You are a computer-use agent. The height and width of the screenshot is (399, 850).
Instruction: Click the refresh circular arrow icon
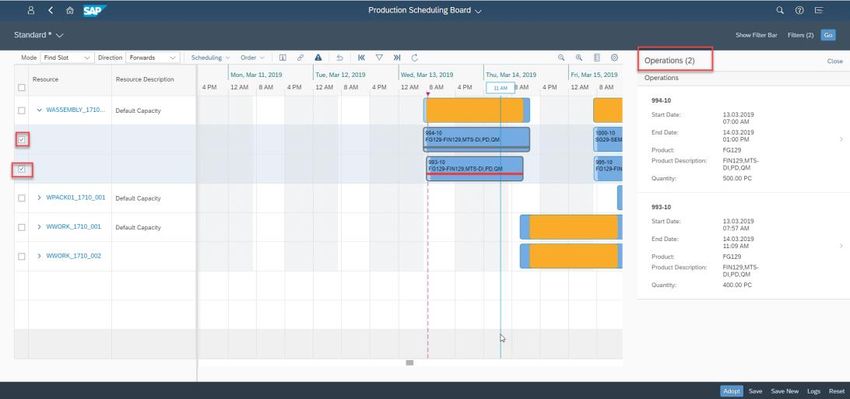pos(415,57)
